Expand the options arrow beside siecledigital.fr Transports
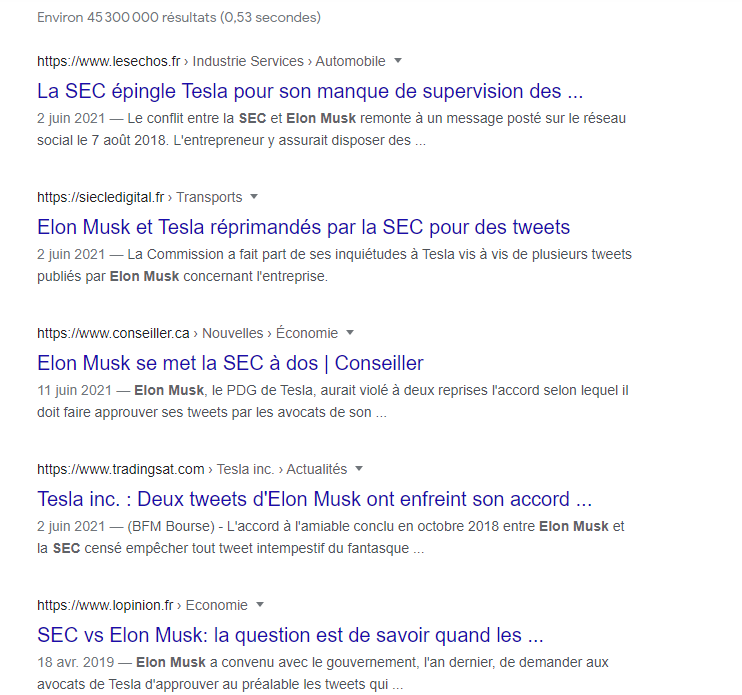Screen dimensions: 742x695 (x=254, y=197)
